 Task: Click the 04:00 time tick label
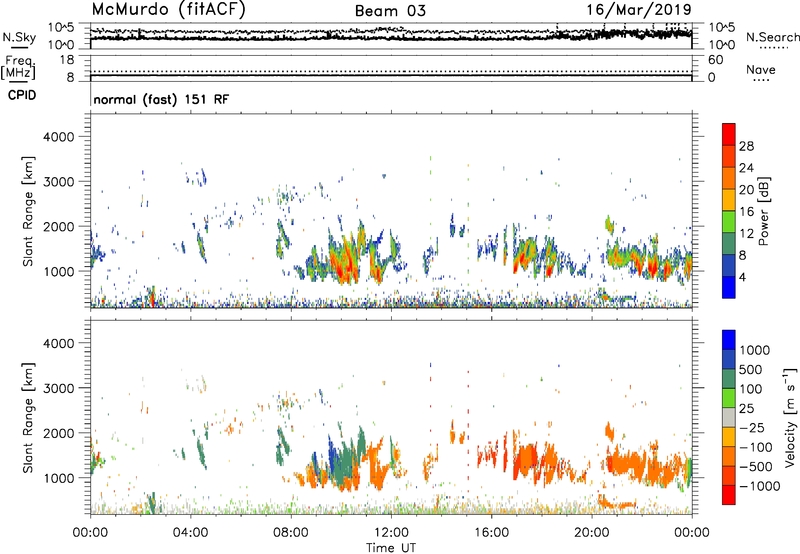coord(190,533)
